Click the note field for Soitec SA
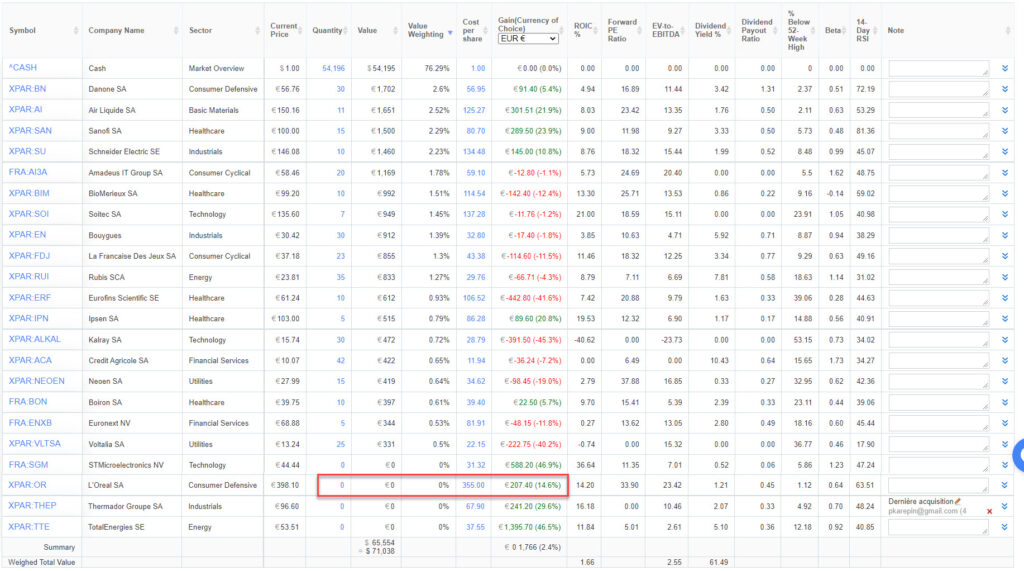1024x571 pixels. pos(938,214)
